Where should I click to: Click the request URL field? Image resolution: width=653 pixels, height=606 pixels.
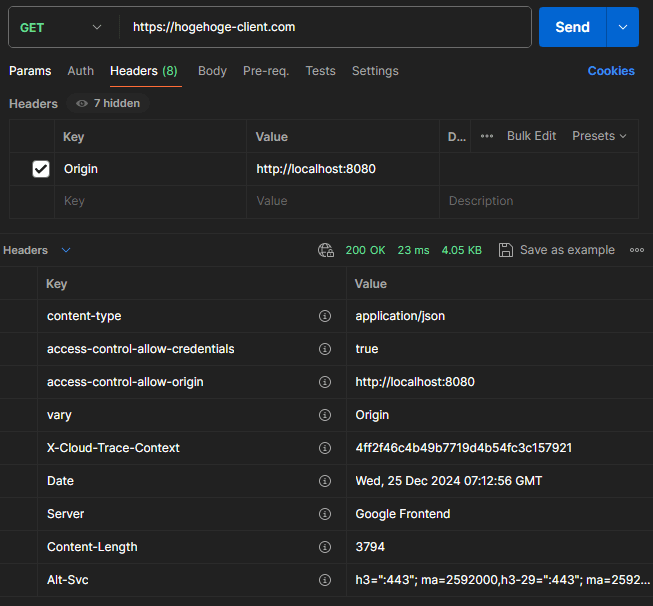coord(325,27)
